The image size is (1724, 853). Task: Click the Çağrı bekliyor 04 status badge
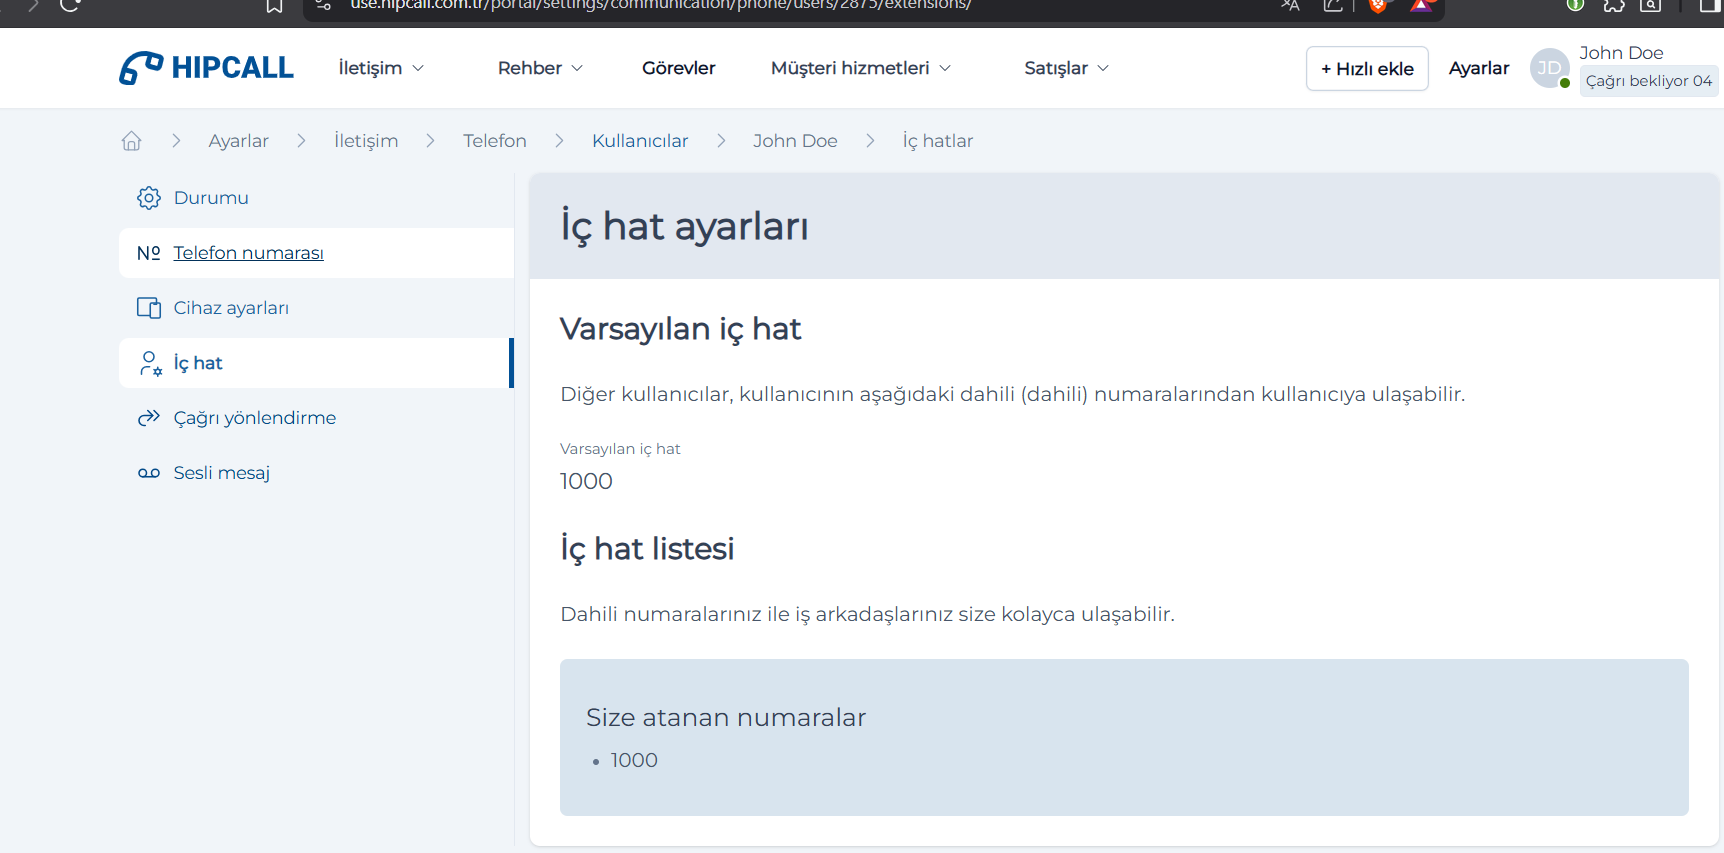click(x=1648, y=81)
